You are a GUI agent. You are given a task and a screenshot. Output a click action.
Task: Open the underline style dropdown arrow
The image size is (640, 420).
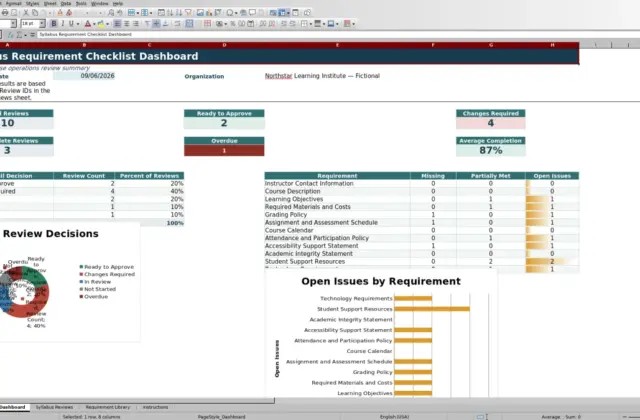pos(78,24)
